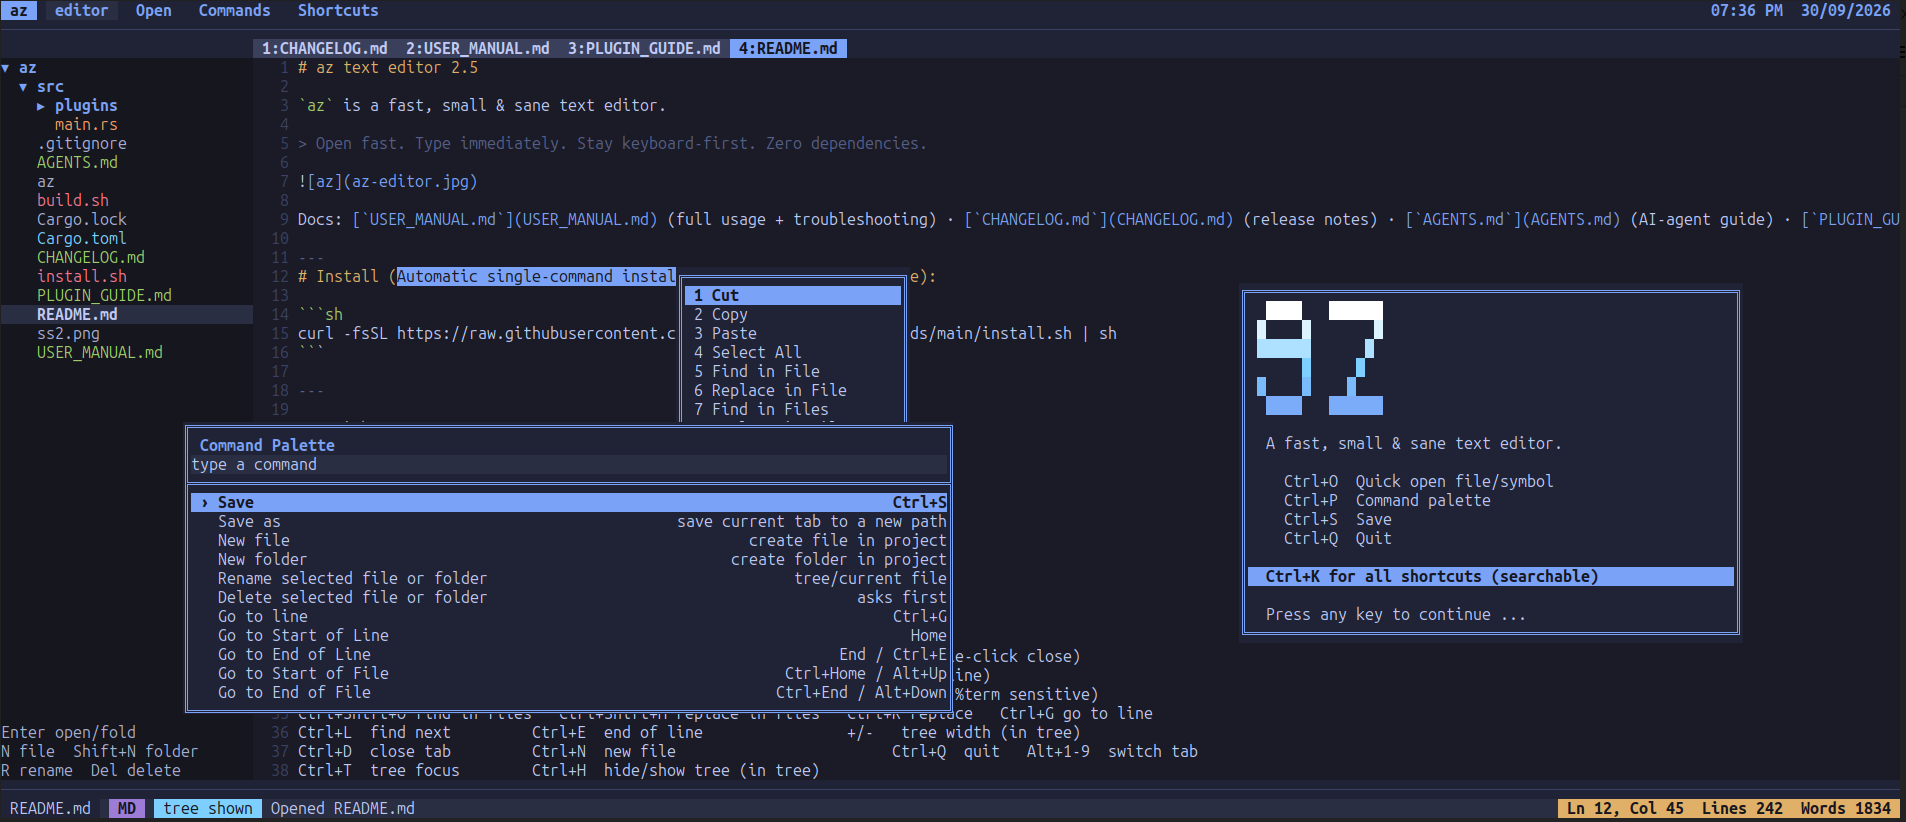
Task: Choose Cut from the context menu
Action: 793,296
